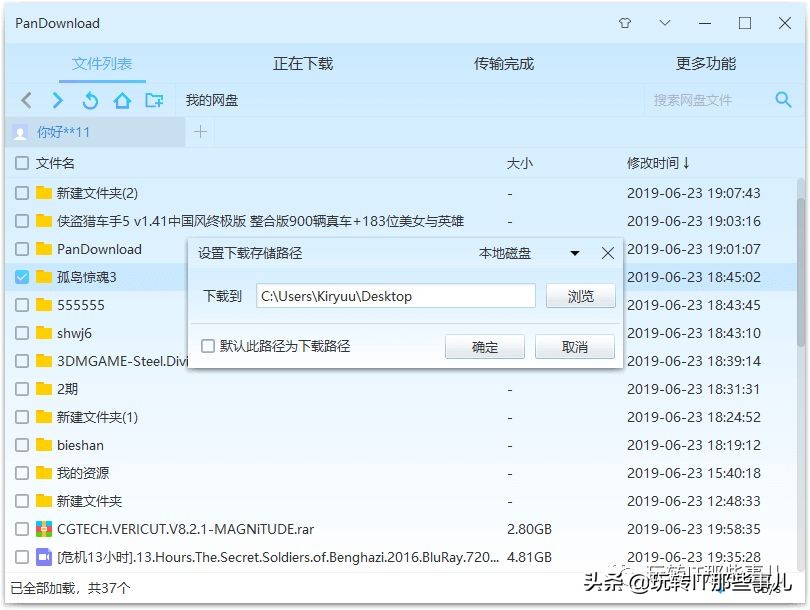This screenshot has width=810, height=610.
Task: Click the user avatar icon on the account tab
Action: 20,131
